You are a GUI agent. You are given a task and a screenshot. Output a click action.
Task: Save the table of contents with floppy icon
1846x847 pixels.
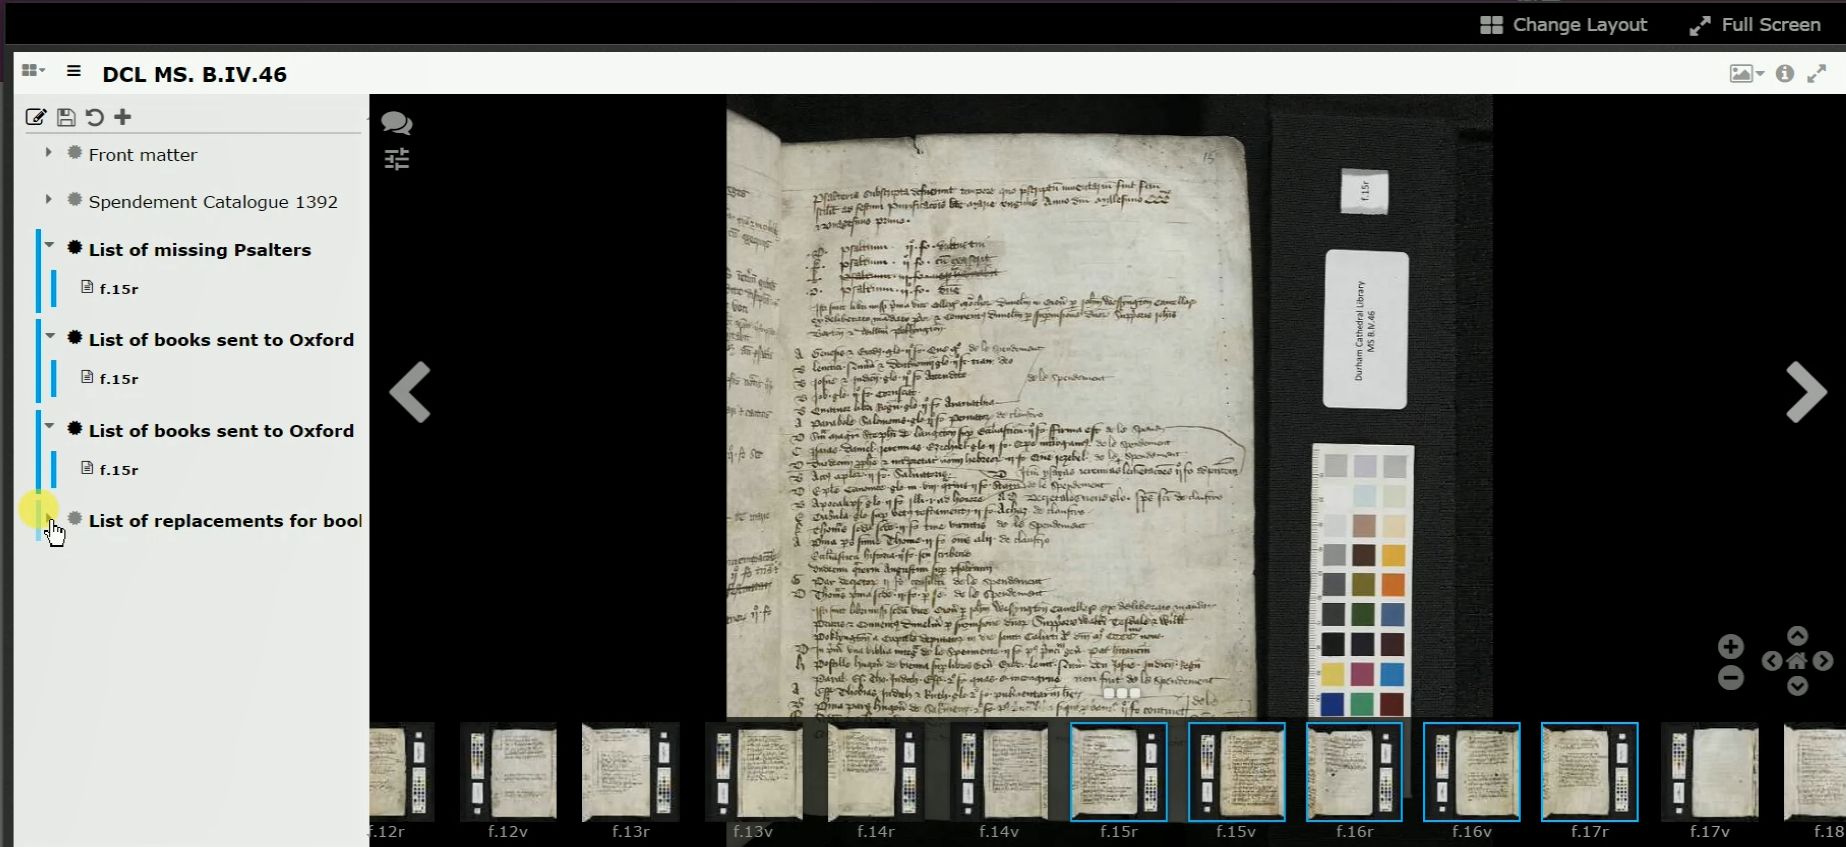click(x=66, y=117)
